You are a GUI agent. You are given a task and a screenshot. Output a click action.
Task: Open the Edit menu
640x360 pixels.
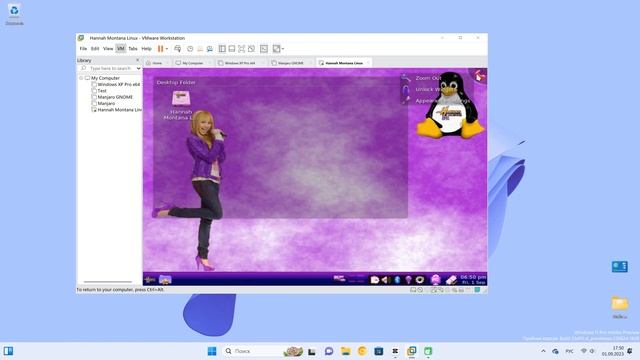95,49
